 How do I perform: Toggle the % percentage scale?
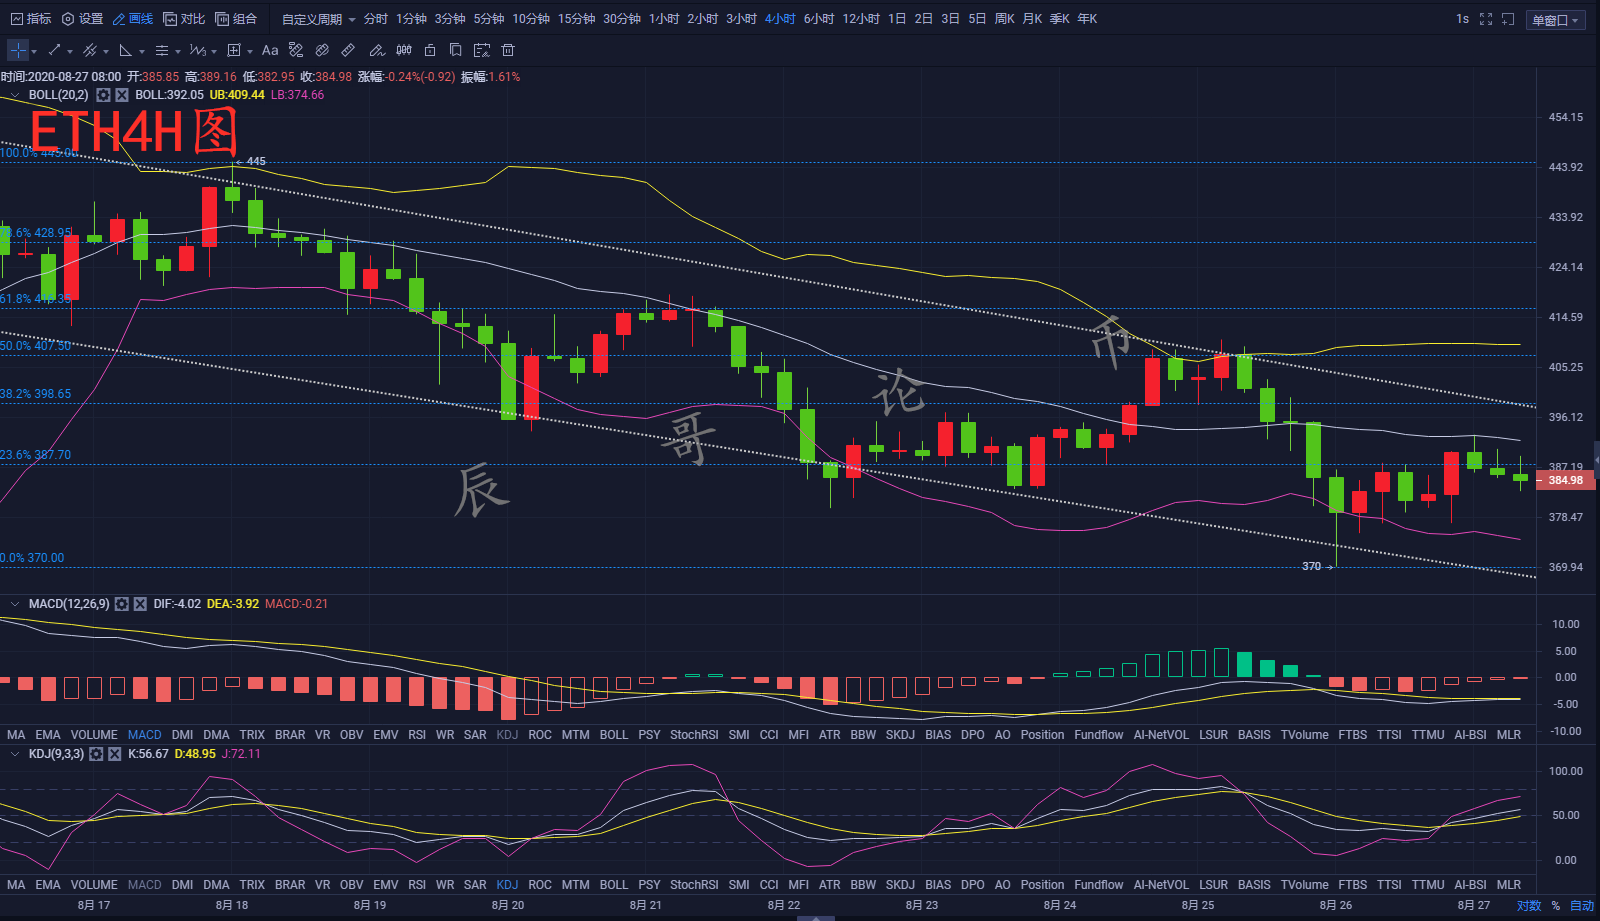1556,906
